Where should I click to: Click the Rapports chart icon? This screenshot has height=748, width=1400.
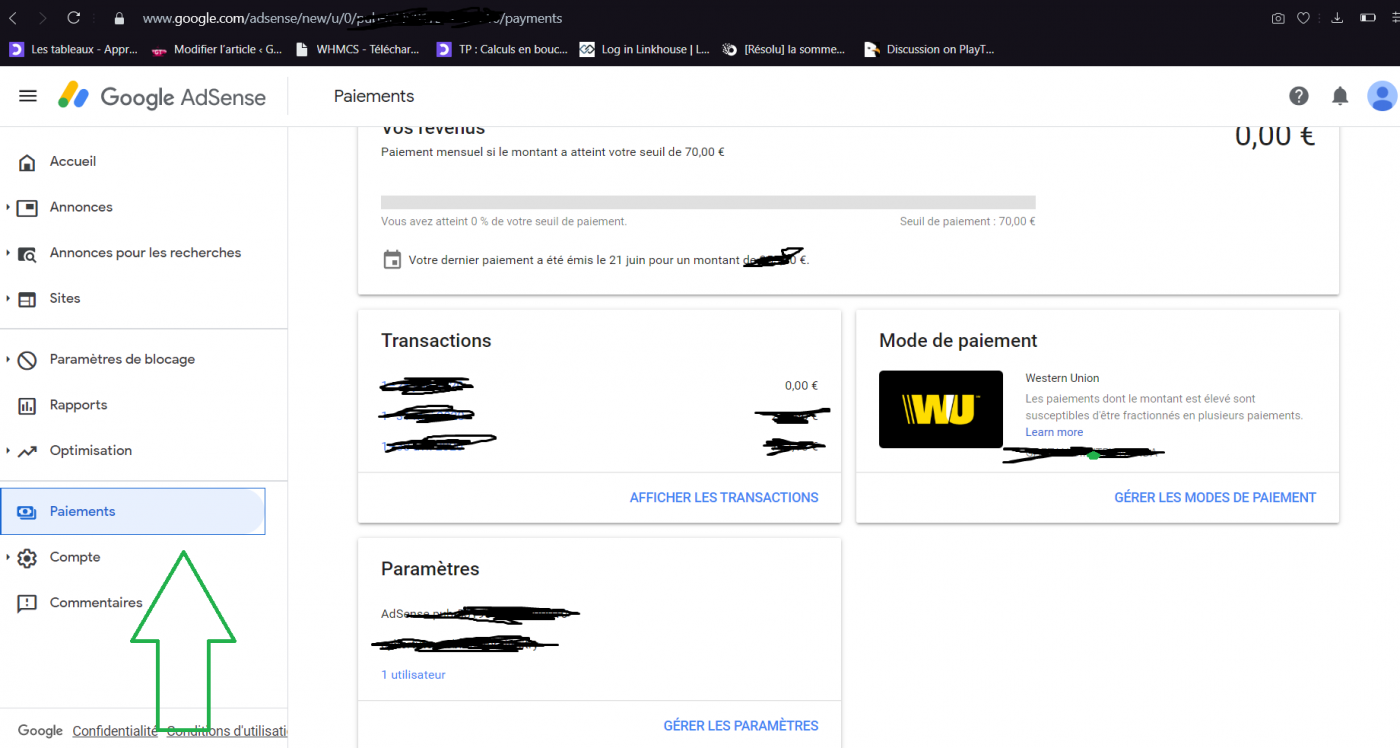coord(28,405)
